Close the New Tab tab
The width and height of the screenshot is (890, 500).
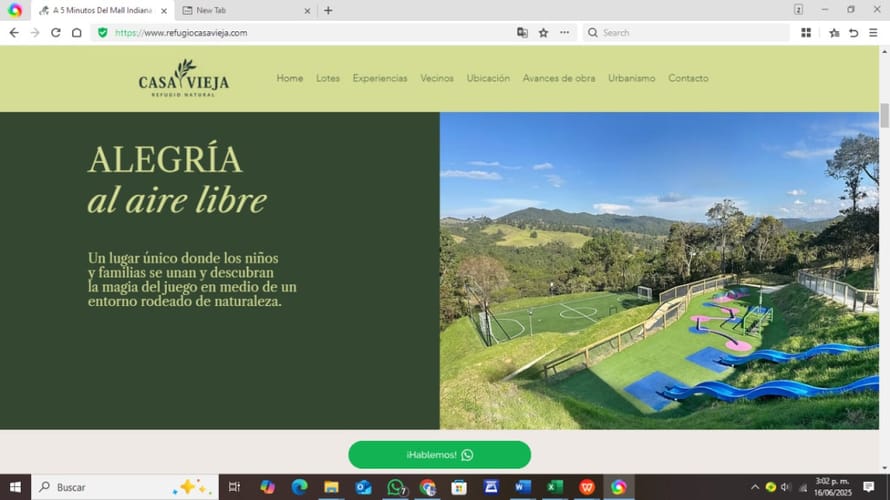tap(307, 11)
